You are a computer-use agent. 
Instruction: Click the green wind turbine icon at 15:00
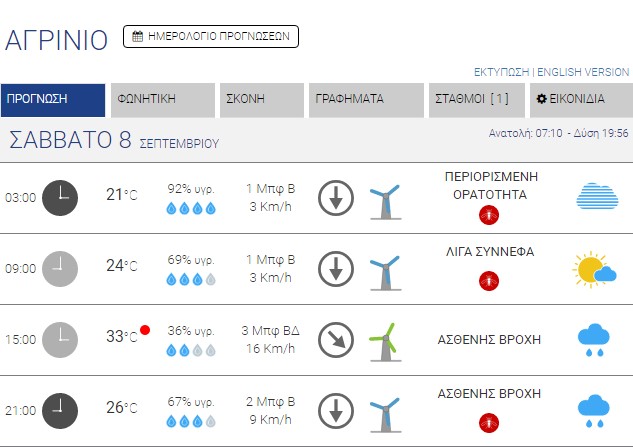pyautogui.click(x=383, y=340)
